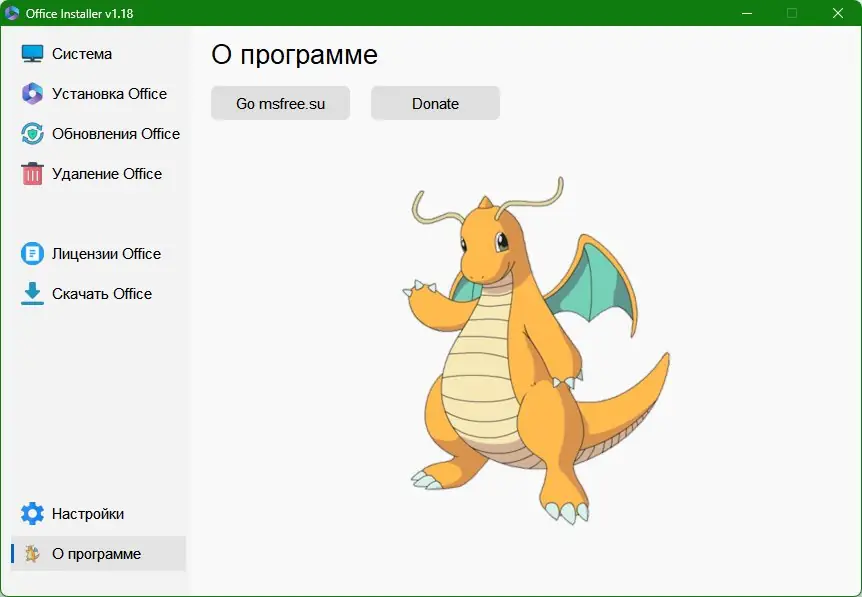
Task: Click the small dragon icon for О программе
Action: (32, 554)
